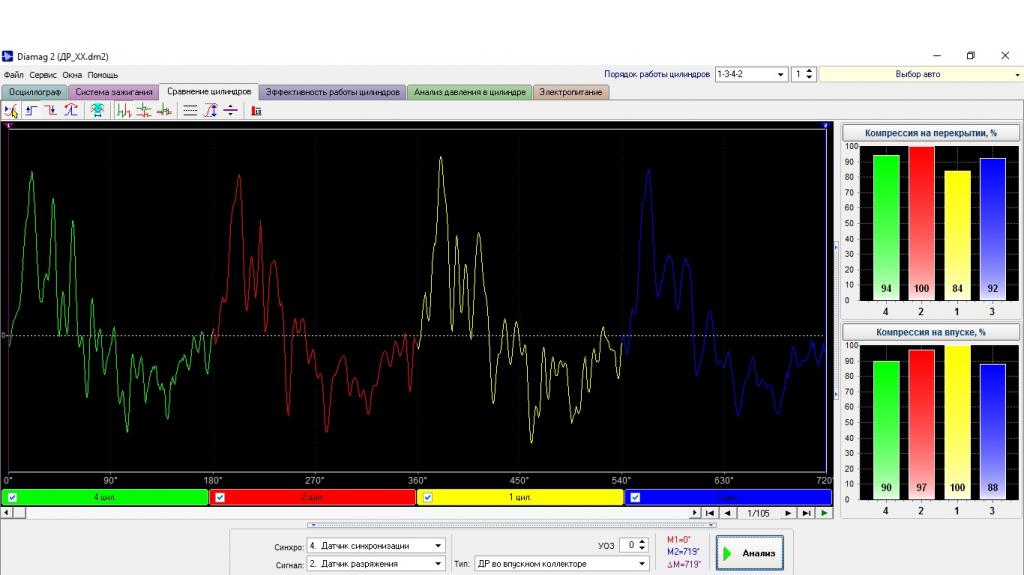Switch to the Осциллограф tab
This screenshot has height=575, width=1024.
[35, 92]
